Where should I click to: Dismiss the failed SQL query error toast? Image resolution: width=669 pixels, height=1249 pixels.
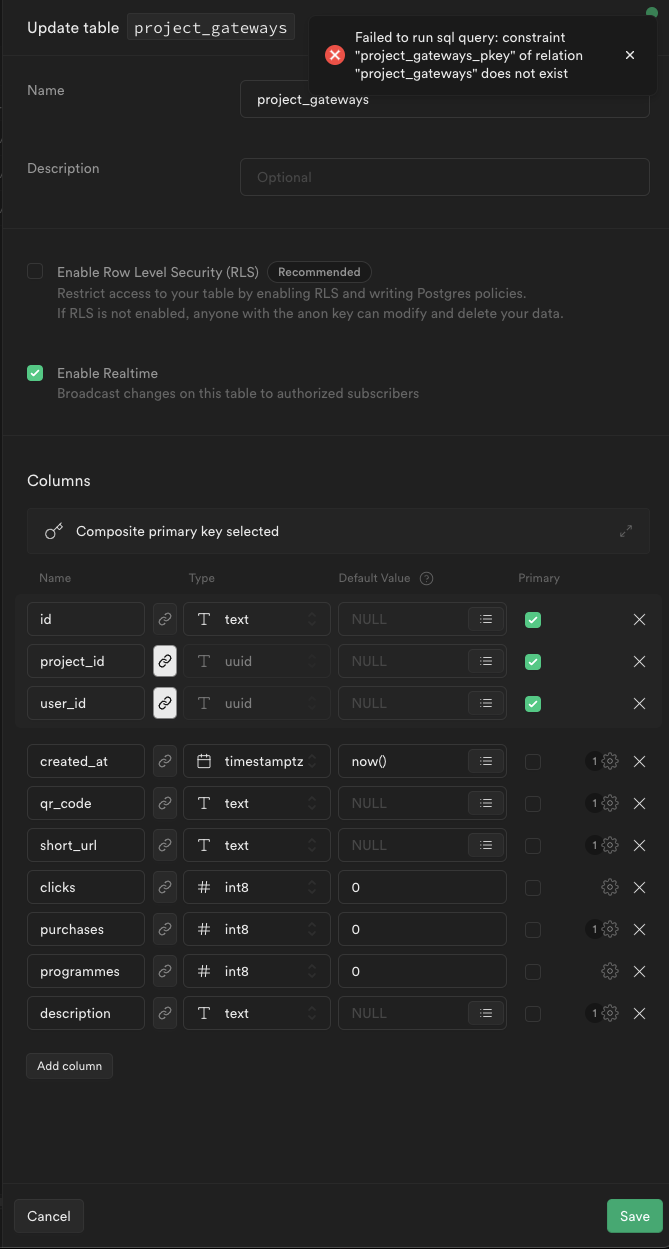[x=630, y=55]
